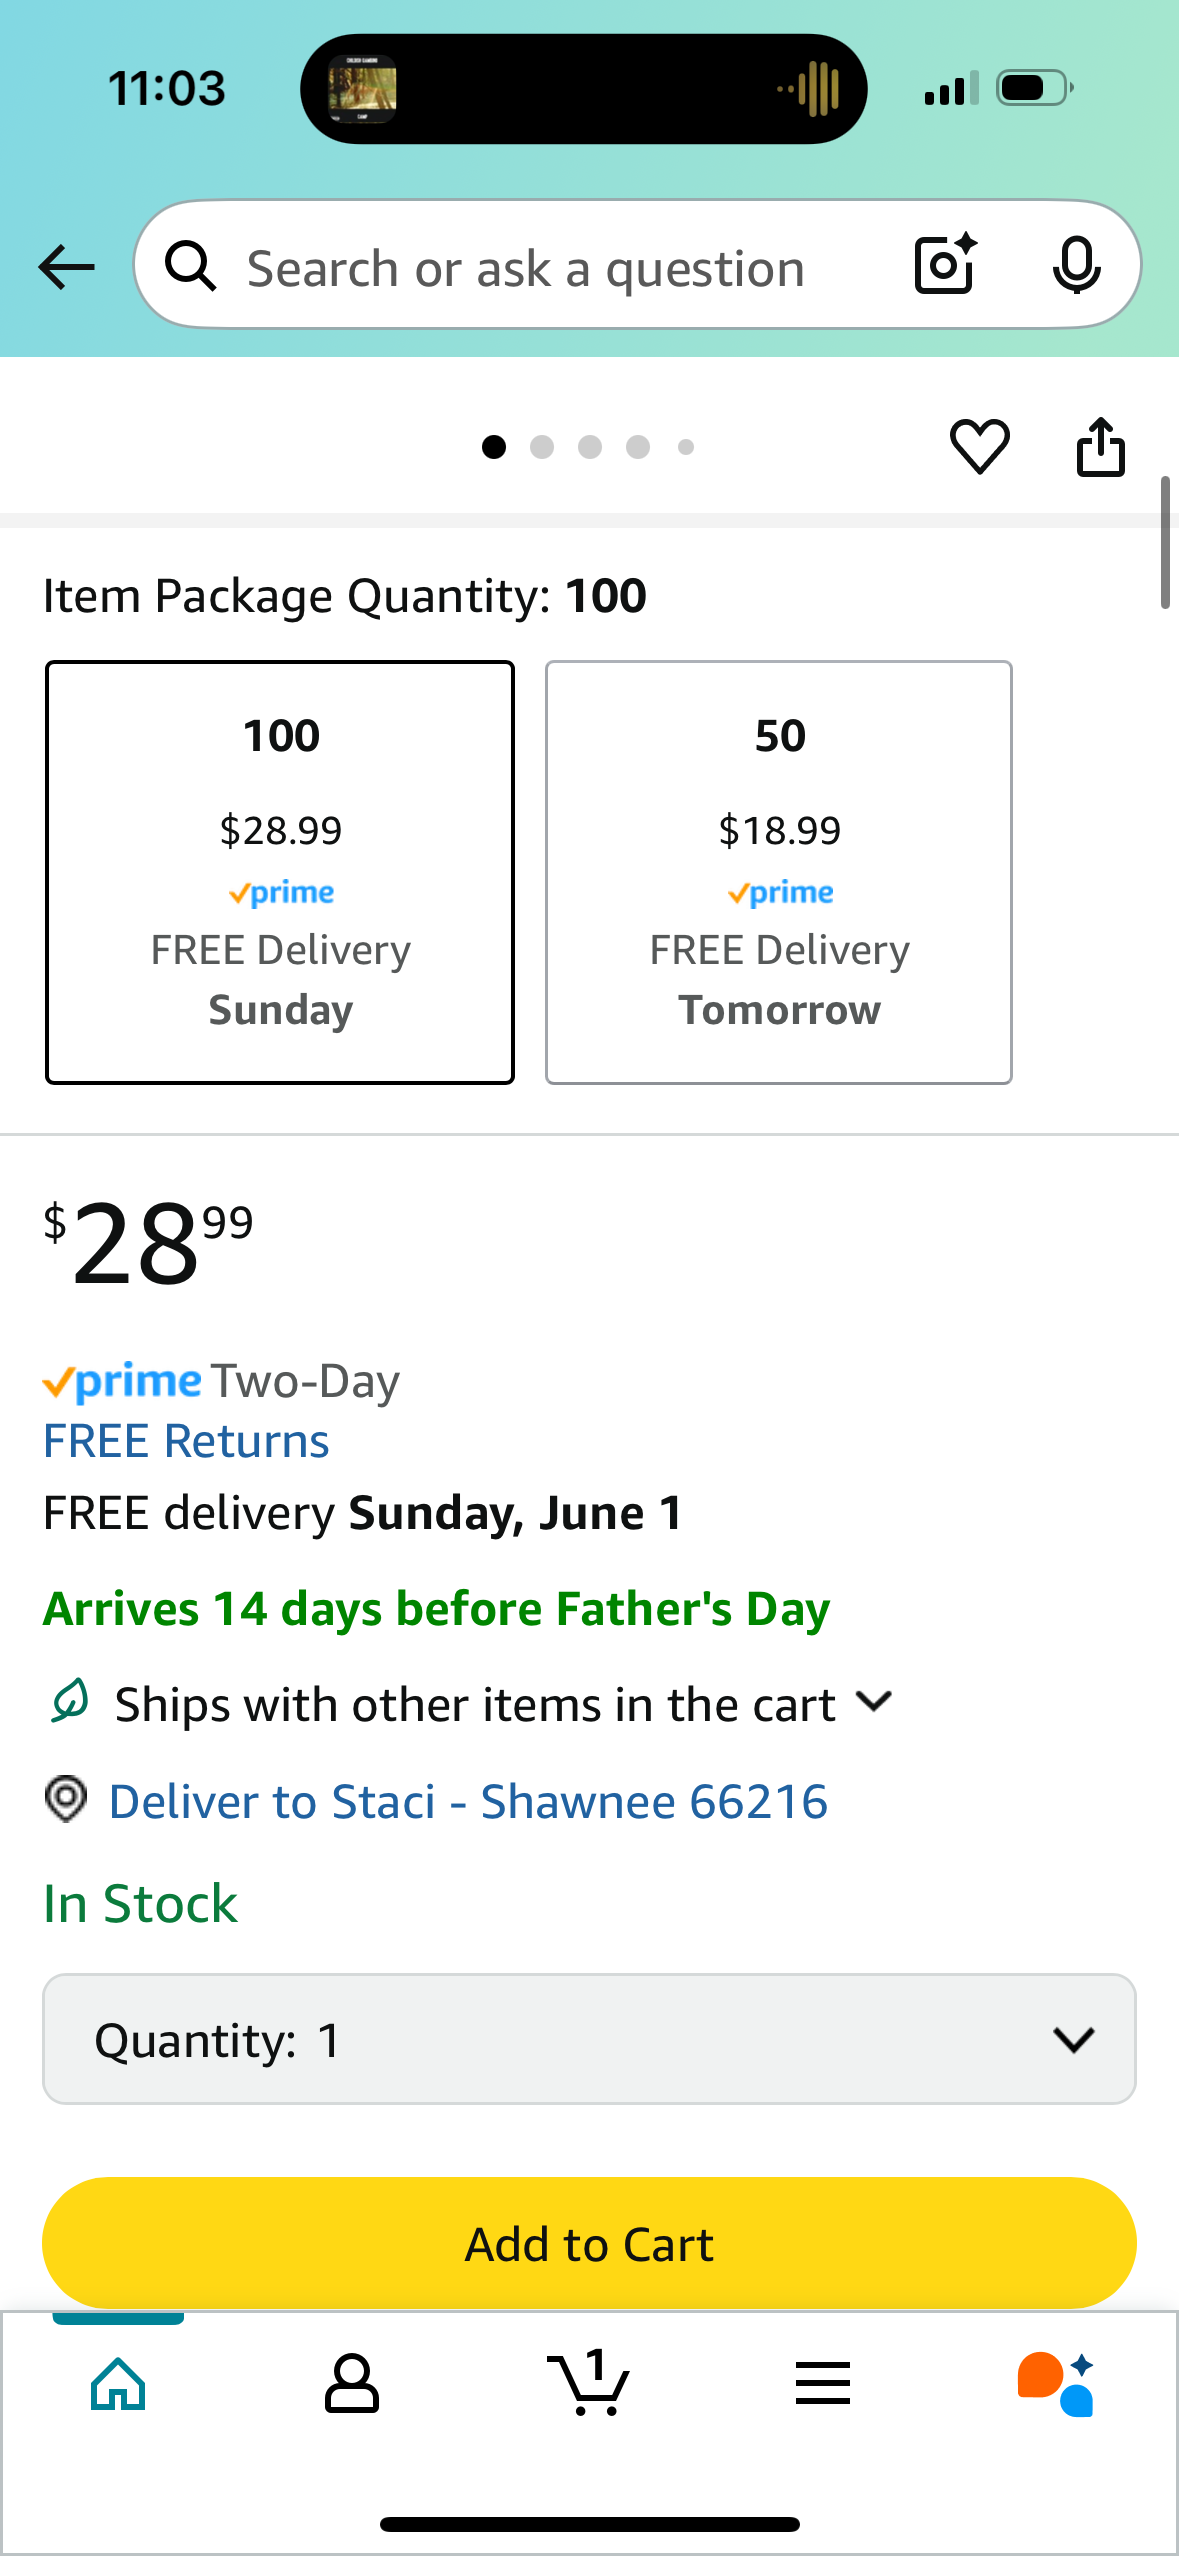This screenshot has height=2556, width=1179.
Task: Open the shopping cart icon
Action: pyautogui.click(x=589, y=2382)
